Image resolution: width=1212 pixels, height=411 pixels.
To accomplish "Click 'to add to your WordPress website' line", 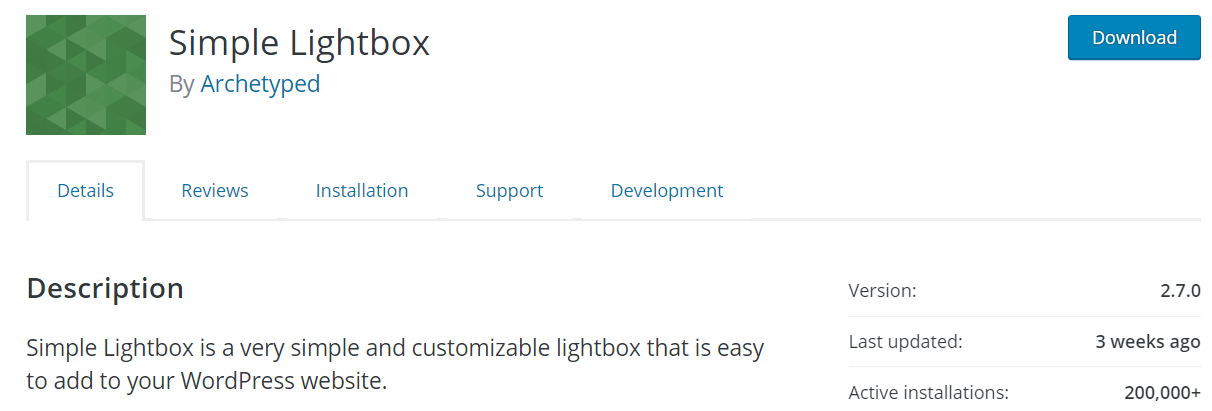I will [x=206, y=381].
